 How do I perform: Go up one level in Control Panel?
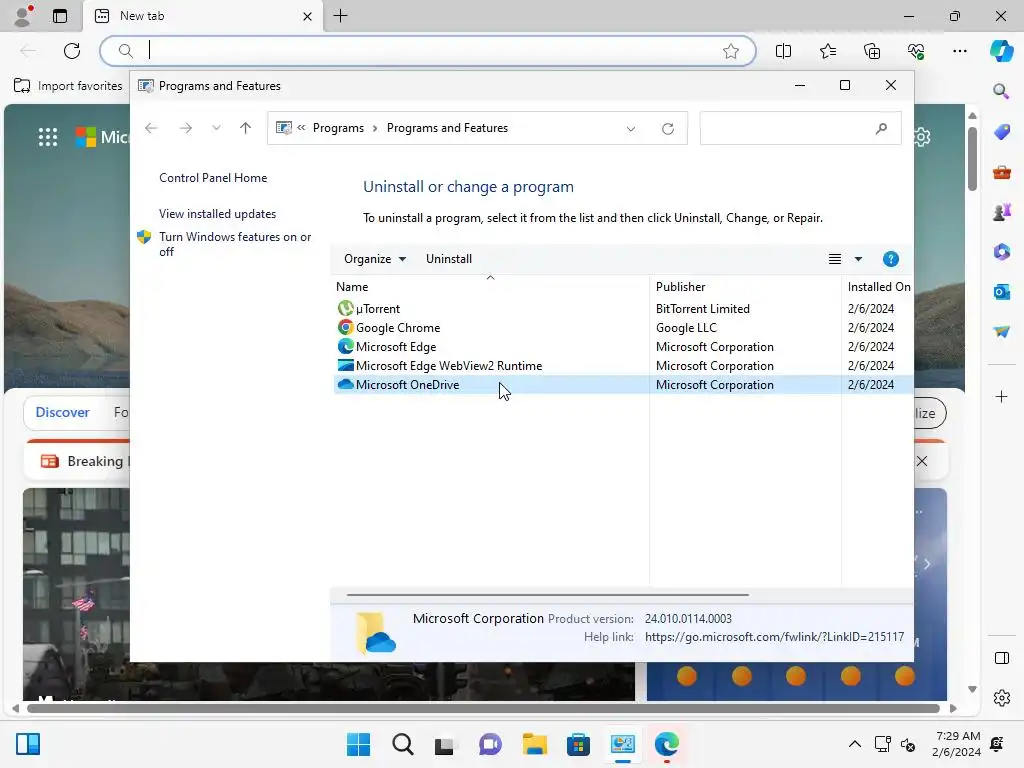click(245, 128)
